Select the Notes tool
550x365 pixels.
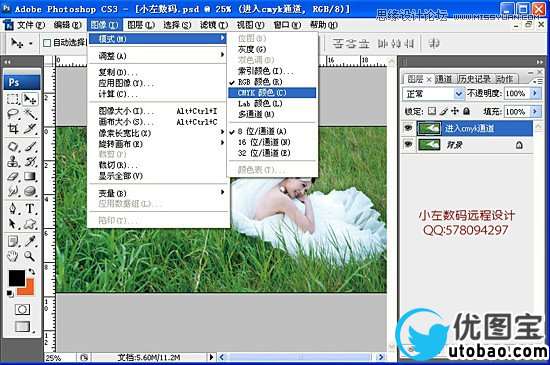click(13, 241)
